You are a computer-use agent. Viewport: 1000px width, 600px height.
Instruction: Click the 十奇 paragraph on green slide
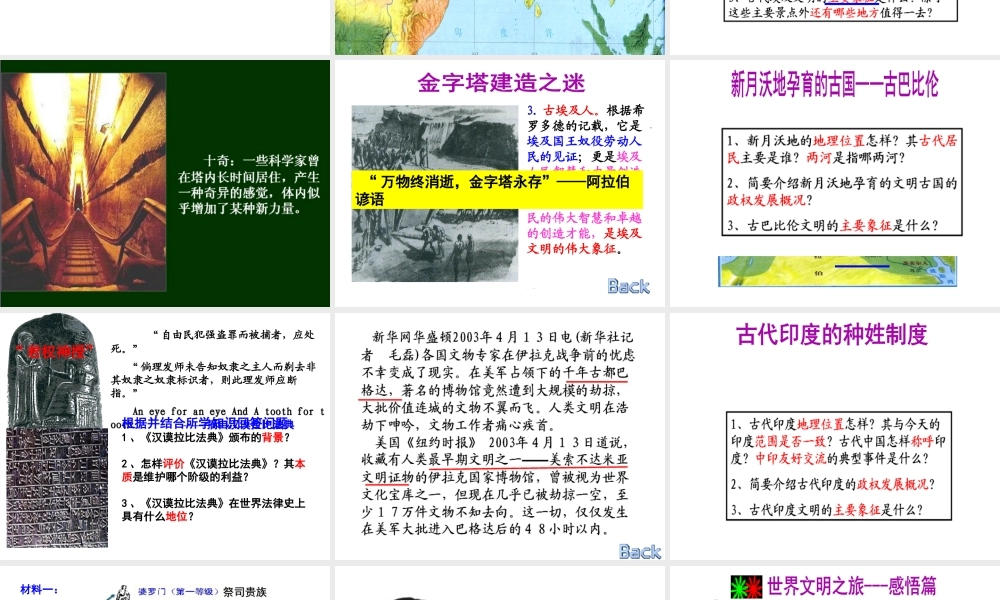[249, 184]
